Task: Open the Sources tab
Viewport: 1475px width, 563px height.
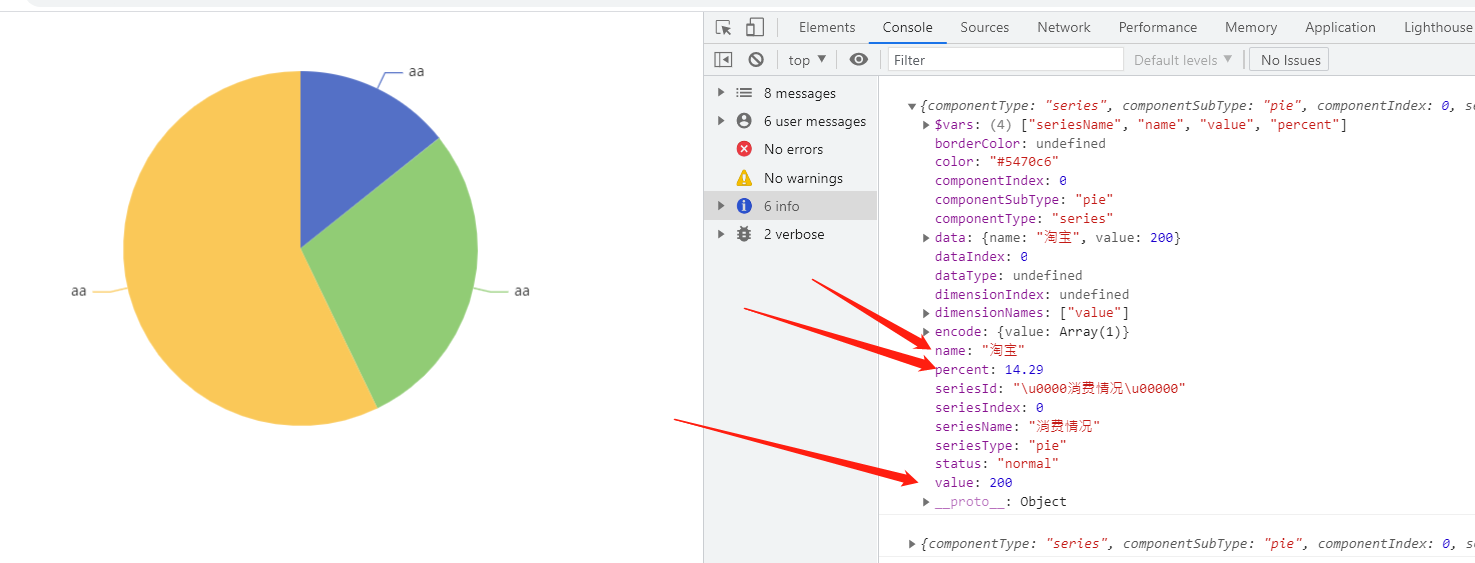Action: pos(985,27)
